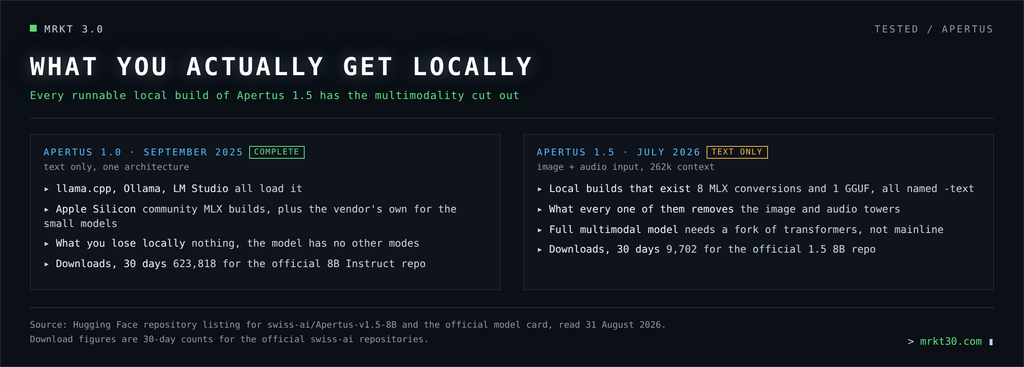Click the '8 MLX conversions and 1 GGUF' line
Screen dimensions: 1024x367
[756, 189]
